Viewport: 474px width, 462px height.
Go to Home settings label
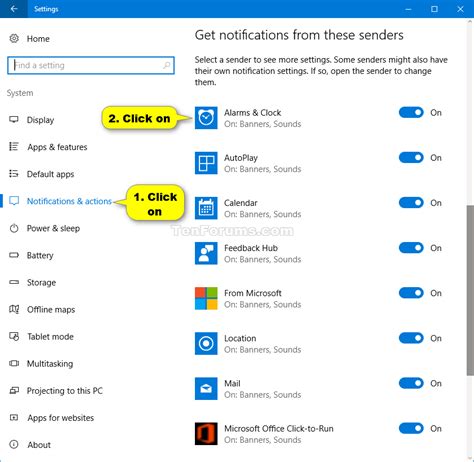pyautogui.click(x=38, y=39)
